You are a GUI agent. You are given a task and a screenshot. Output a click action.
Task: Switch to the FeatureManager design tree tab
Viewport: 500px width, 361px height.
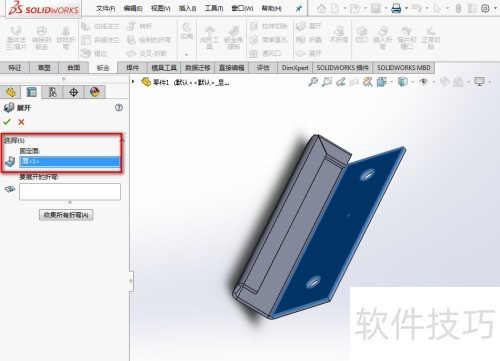[10, 92]
